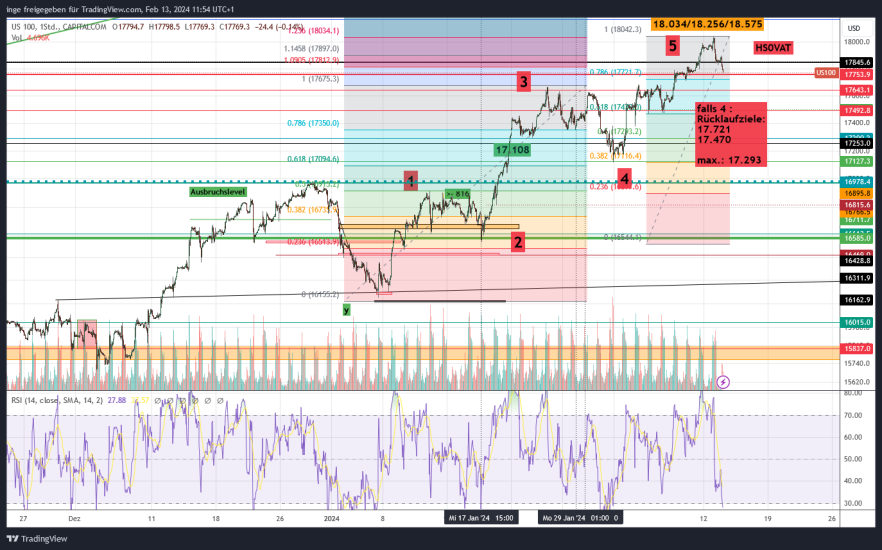Select the HS0VAT red label
Viewport: 882px width, 550px height.
tap(772, 47)
